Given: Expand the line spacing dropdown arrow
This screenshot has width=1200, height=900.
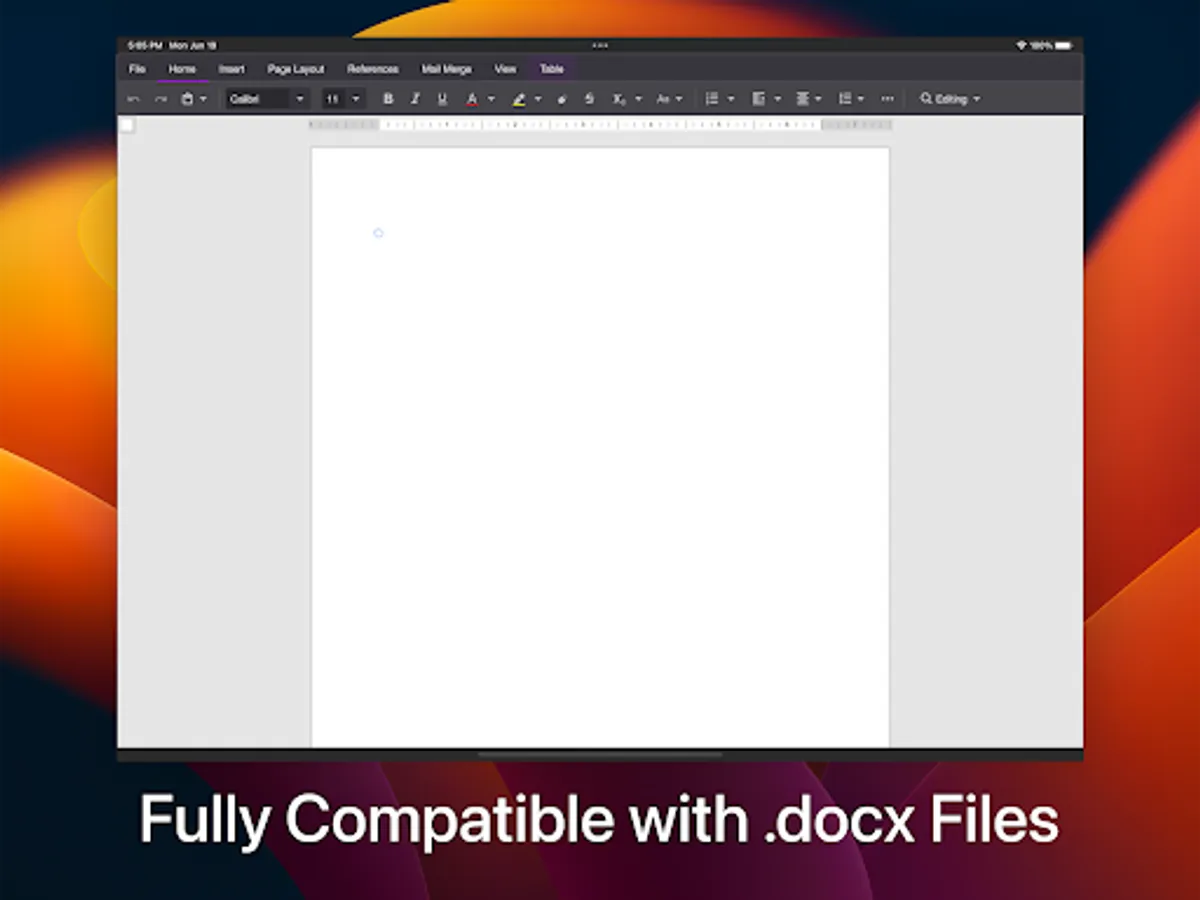Looking at the screenshot, I should 819,99.
